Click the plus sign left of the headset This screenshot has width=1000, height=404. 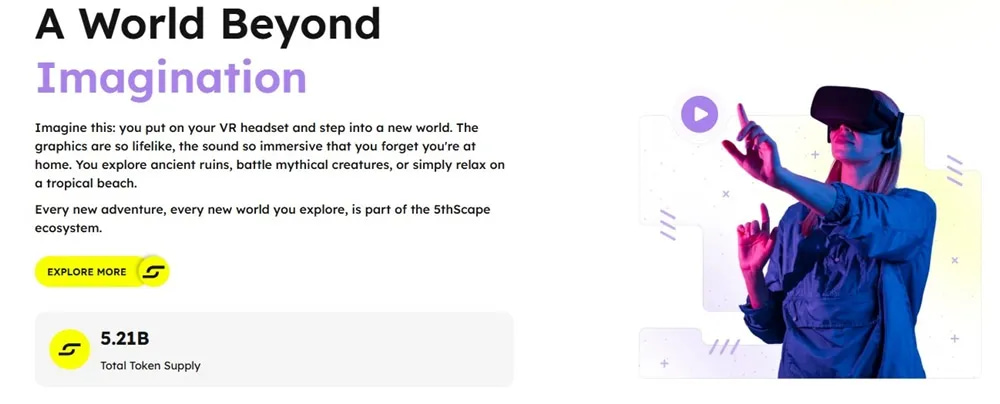(x=814, y=154)
